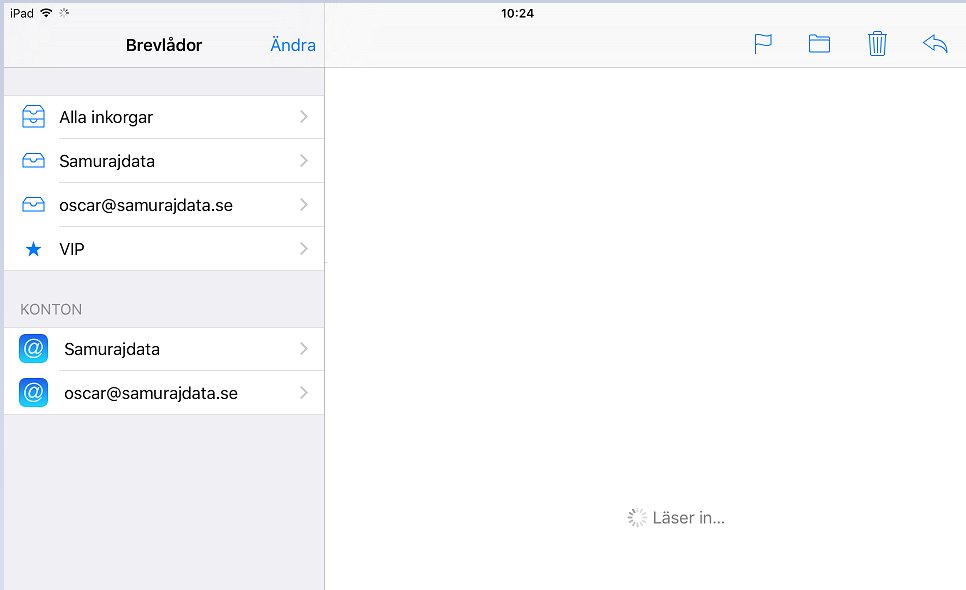Open the oscar@samurajdata.se inbox row
966x590 pixels.
pos(164,204)
